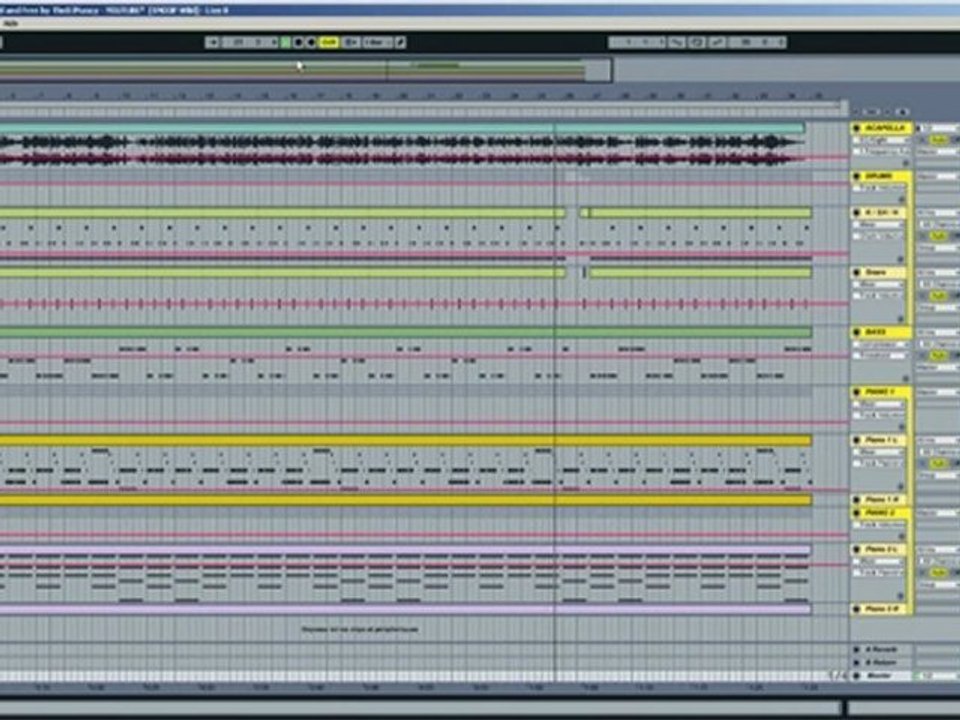
Task: Click the loop length field
Action: [x=759, y=42]
